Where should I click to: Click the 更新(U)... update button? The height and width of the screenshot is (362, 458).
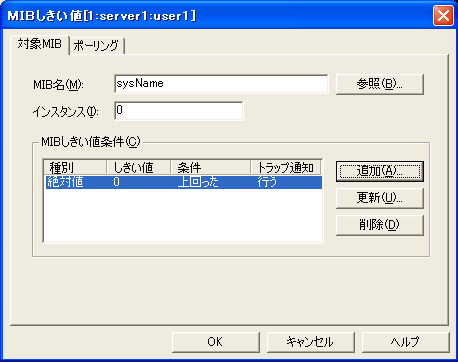pos(380,198)
